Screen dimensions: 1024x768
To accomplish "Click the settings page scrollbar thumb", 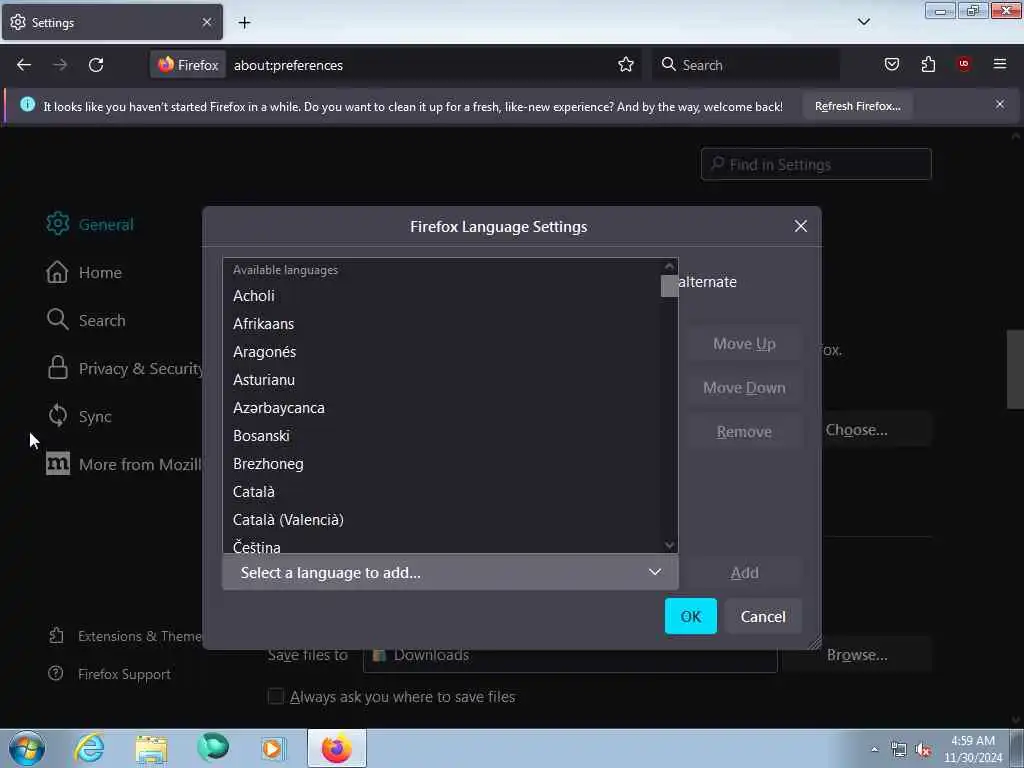I will 1015,370.
